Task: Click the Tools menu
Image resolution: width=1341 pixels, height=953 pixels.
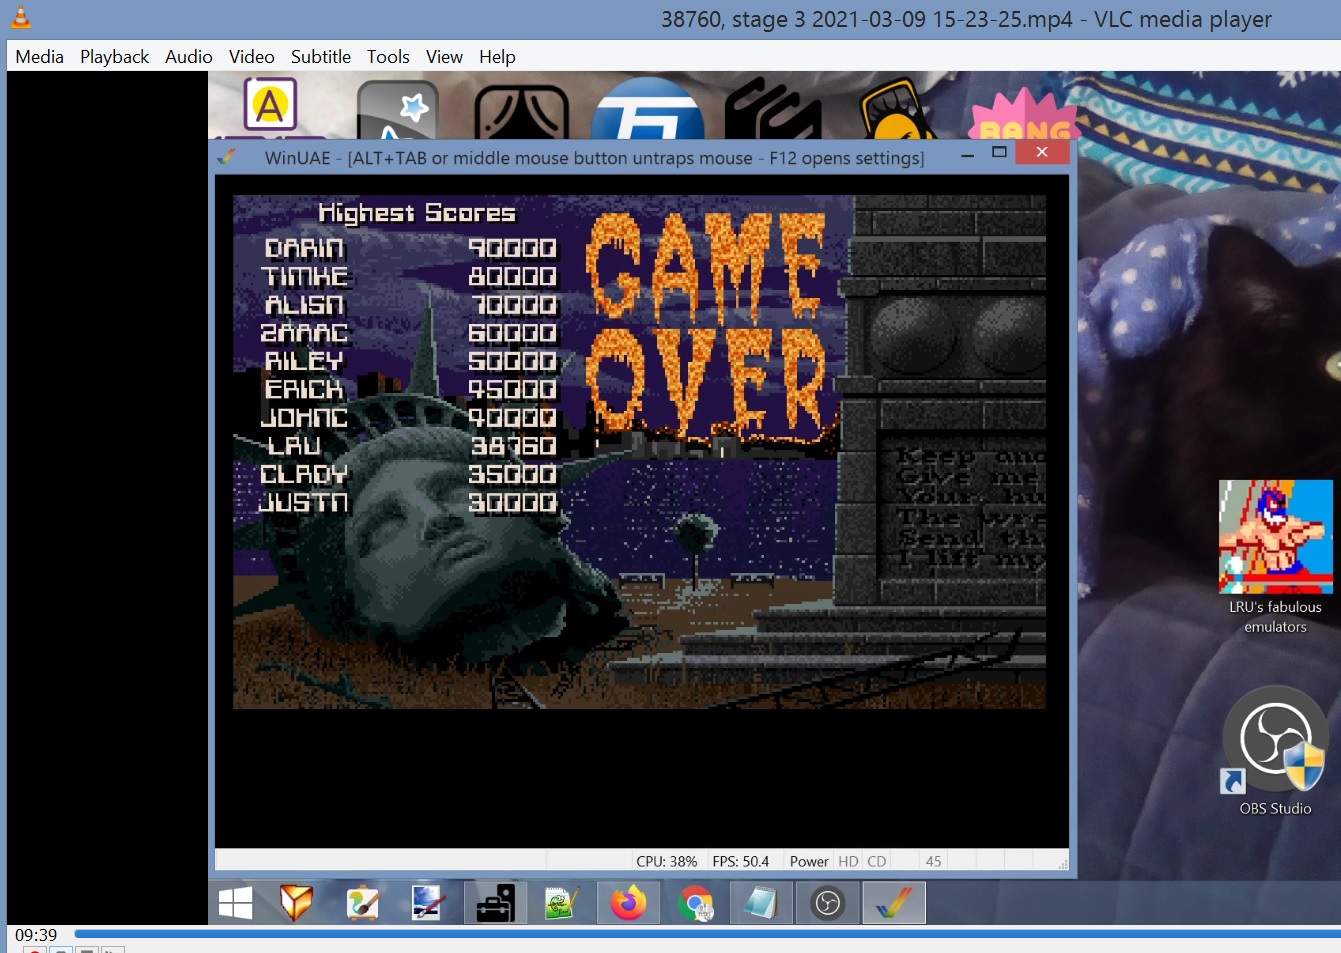Action: (388, 57)
